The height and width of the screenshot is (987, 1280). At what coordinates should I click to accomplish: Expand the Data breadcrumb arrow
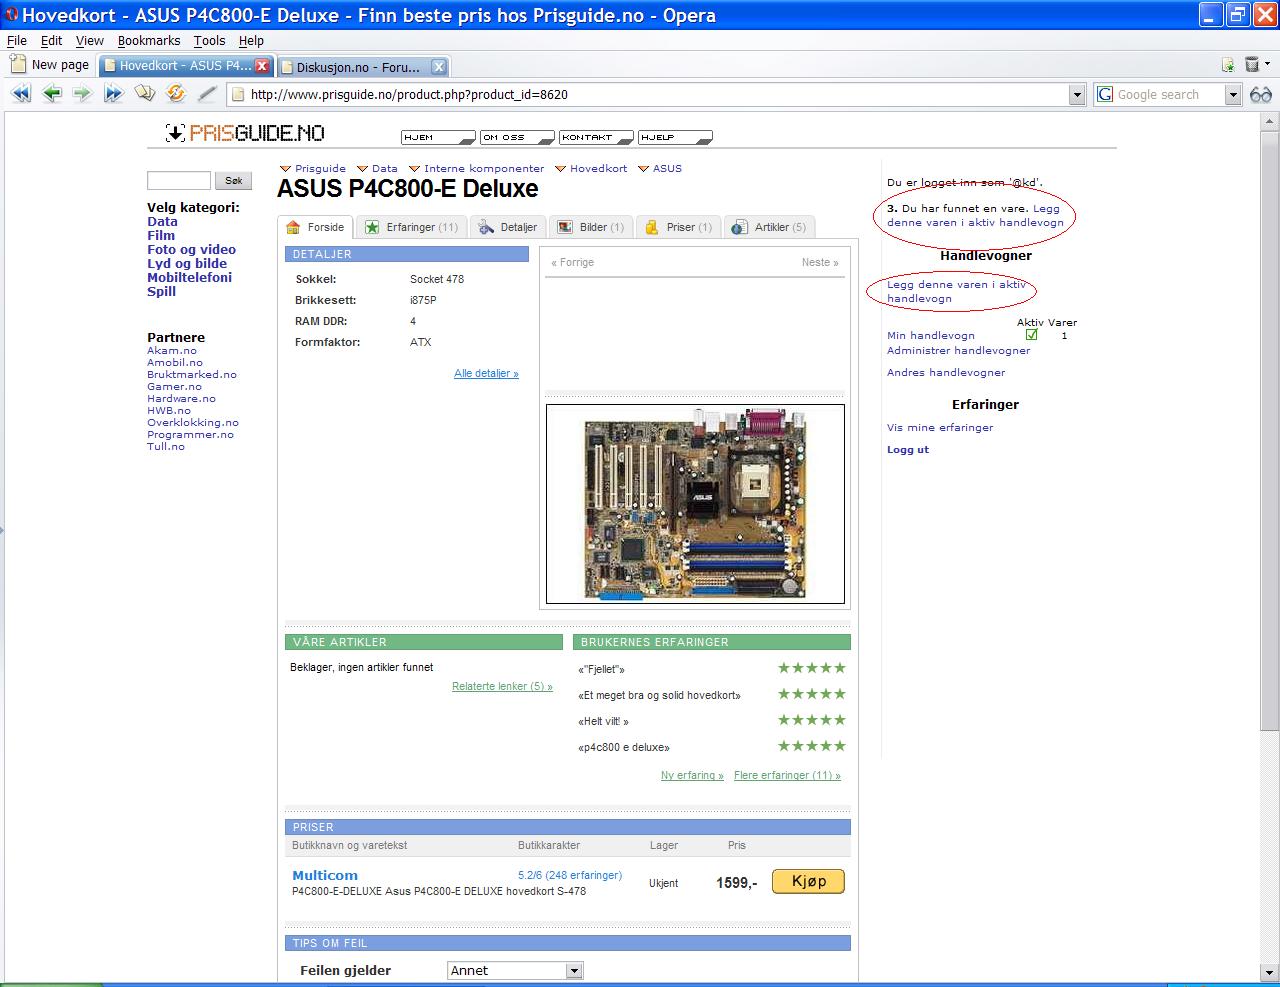tap(363, 169)
